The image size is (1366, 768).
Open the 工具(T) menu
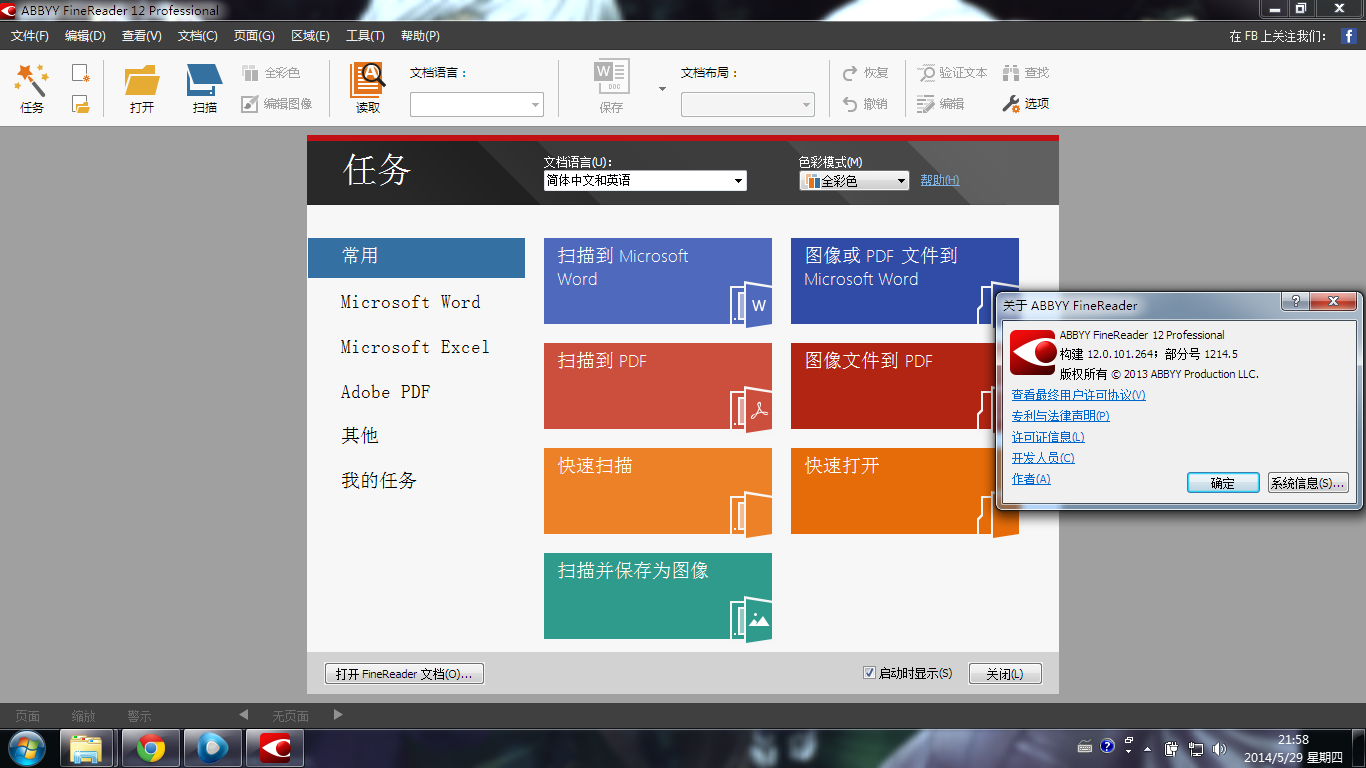(x=365, y=36)
